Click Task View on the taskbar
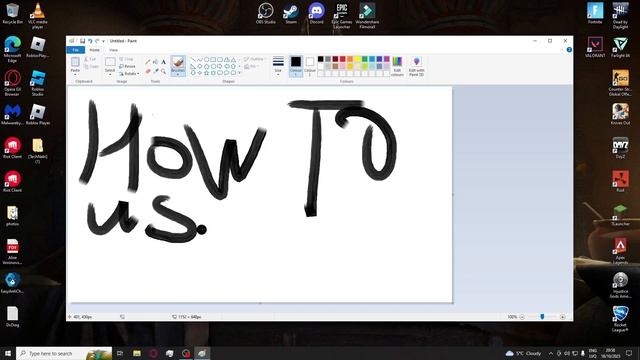This screenshot has width=640, height=360. coord(120,353)
